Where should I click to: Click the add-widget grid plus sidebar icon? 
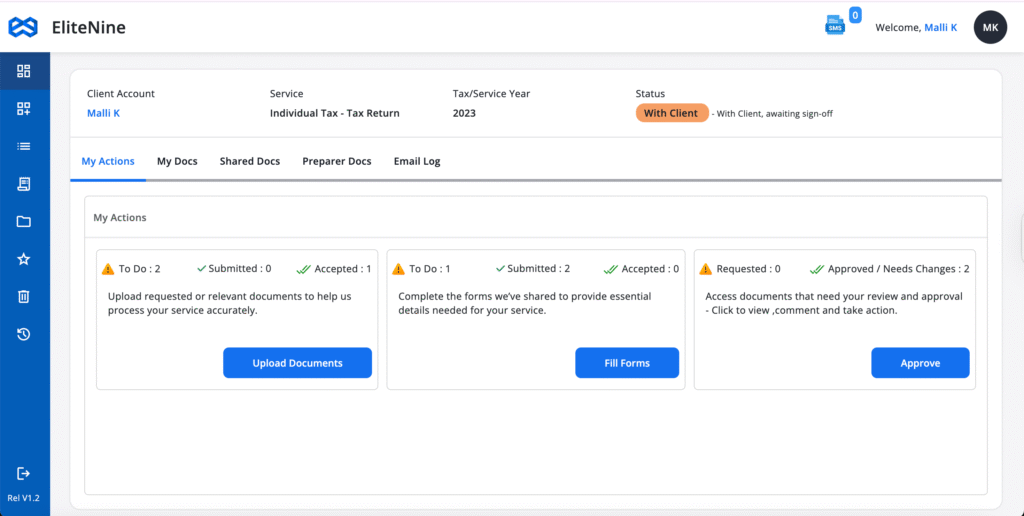pos(24,109)
